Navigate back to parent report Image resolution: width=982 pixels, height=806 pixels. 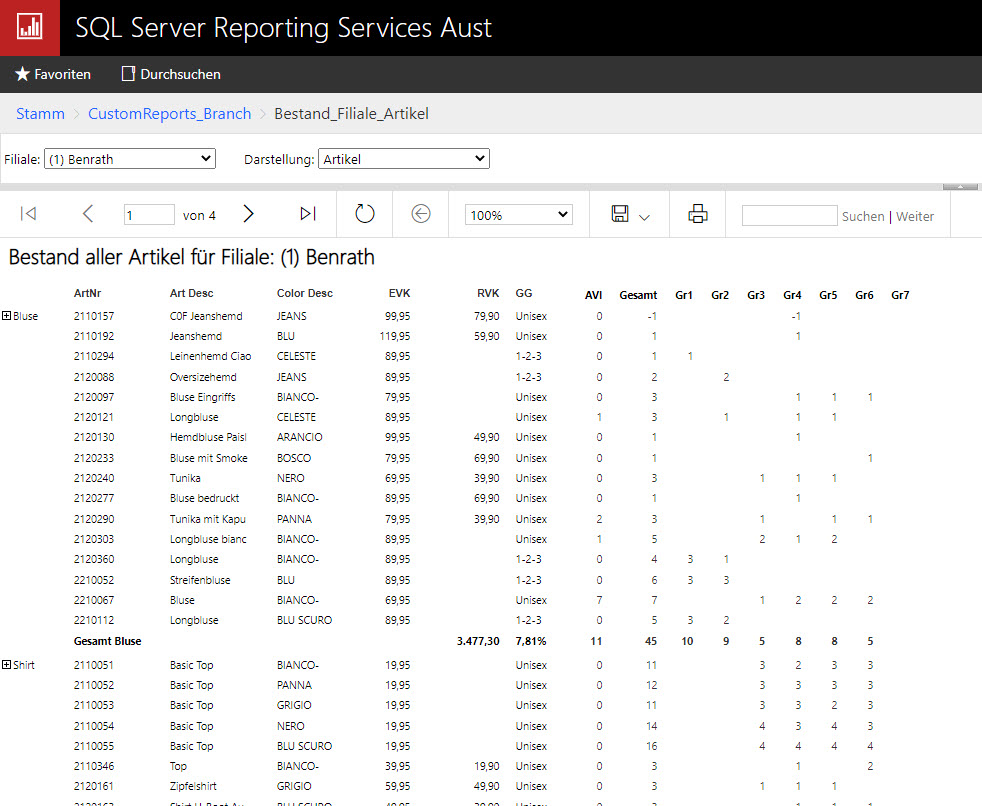(421, 214)
